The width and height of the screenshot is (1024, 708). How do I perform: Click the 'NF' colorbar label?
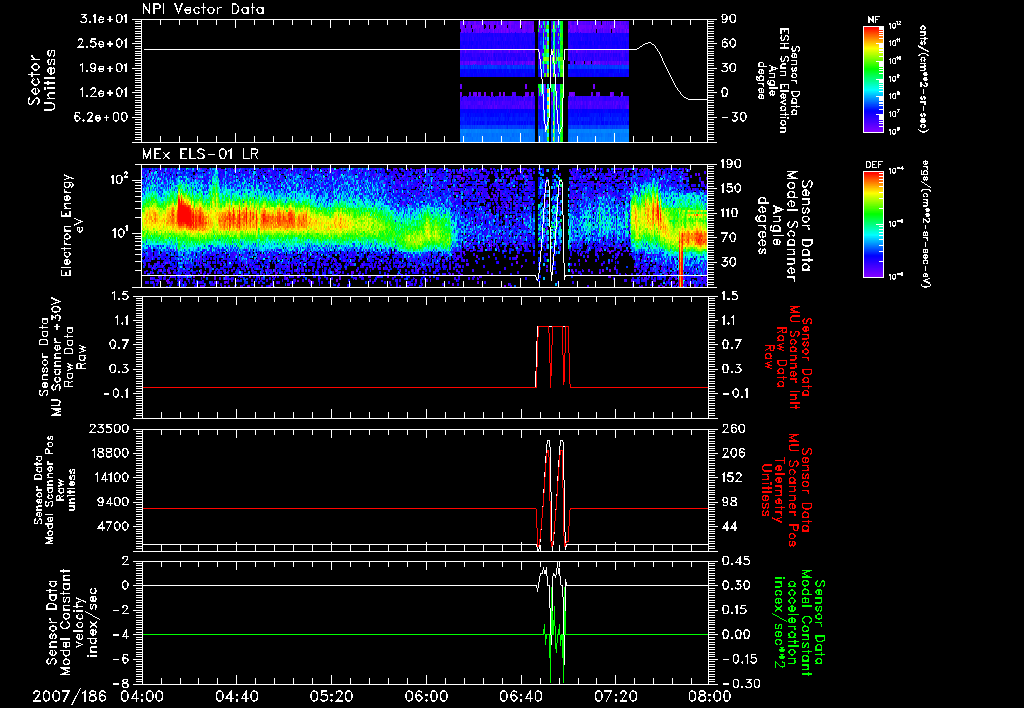873,20
